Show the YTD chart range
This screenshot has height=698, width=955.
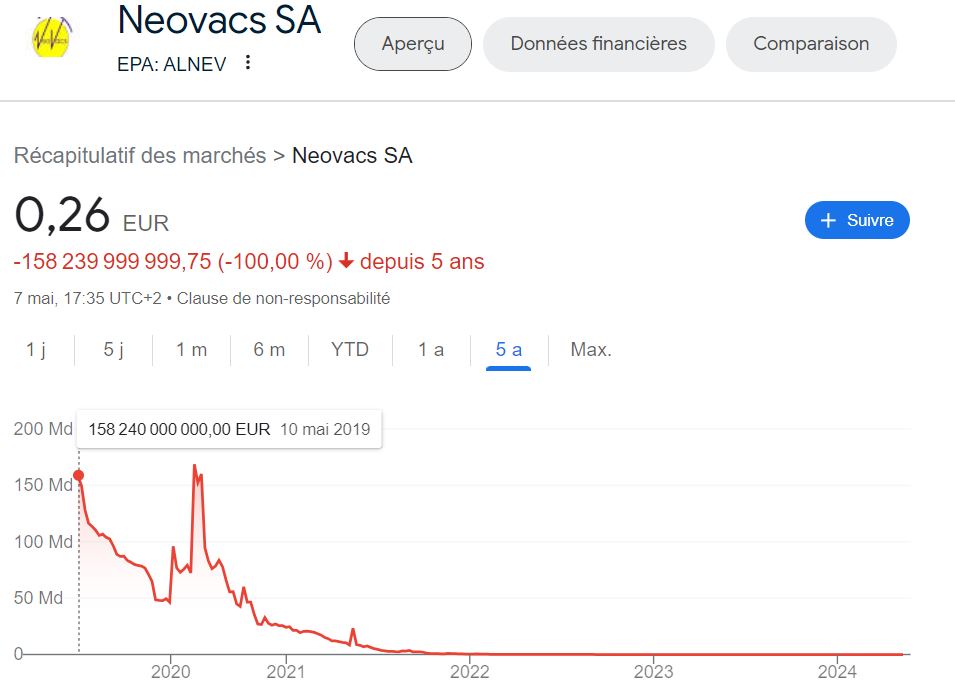pyautogui.click(x=350, y=349)
